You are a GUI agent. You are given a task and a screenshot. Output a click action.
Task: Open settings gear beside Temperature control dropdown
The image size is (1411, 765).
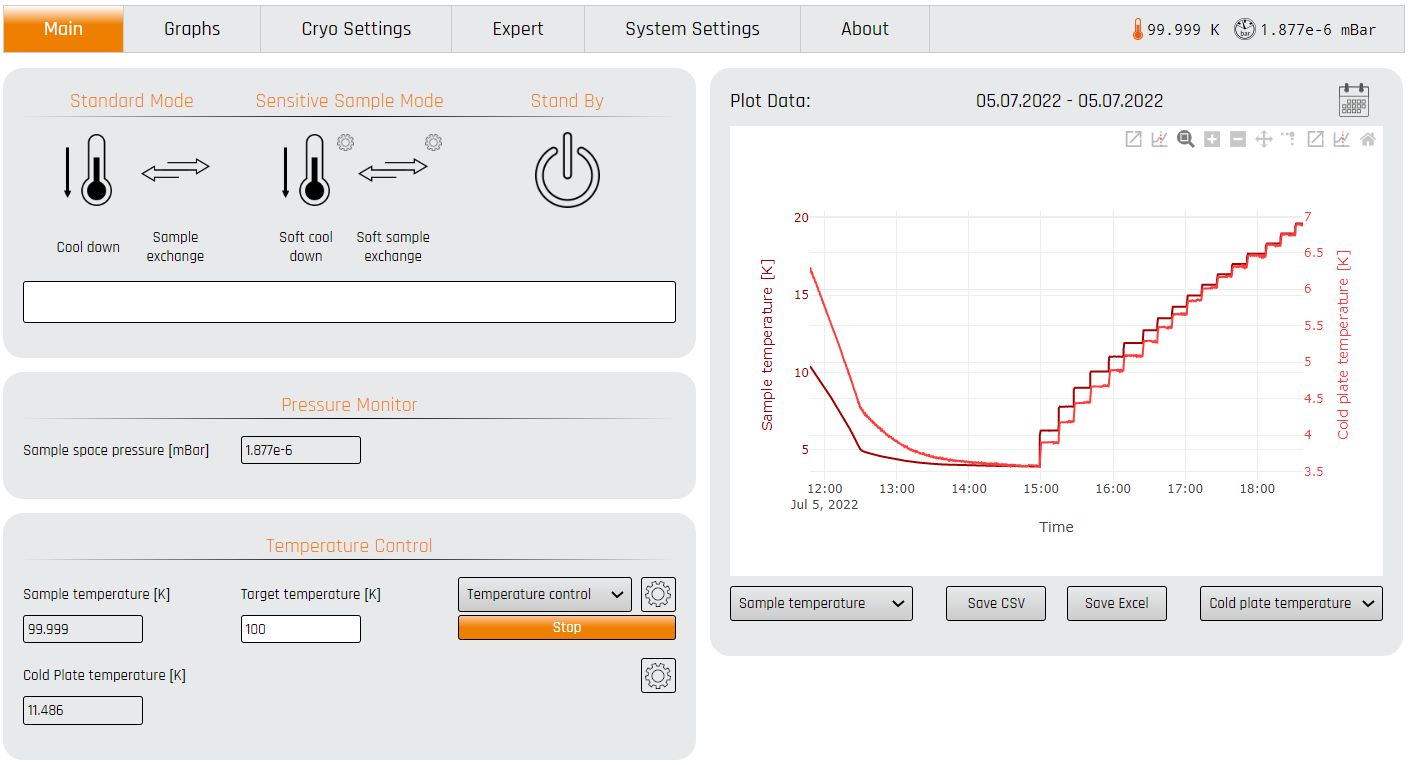coord(658,594)
